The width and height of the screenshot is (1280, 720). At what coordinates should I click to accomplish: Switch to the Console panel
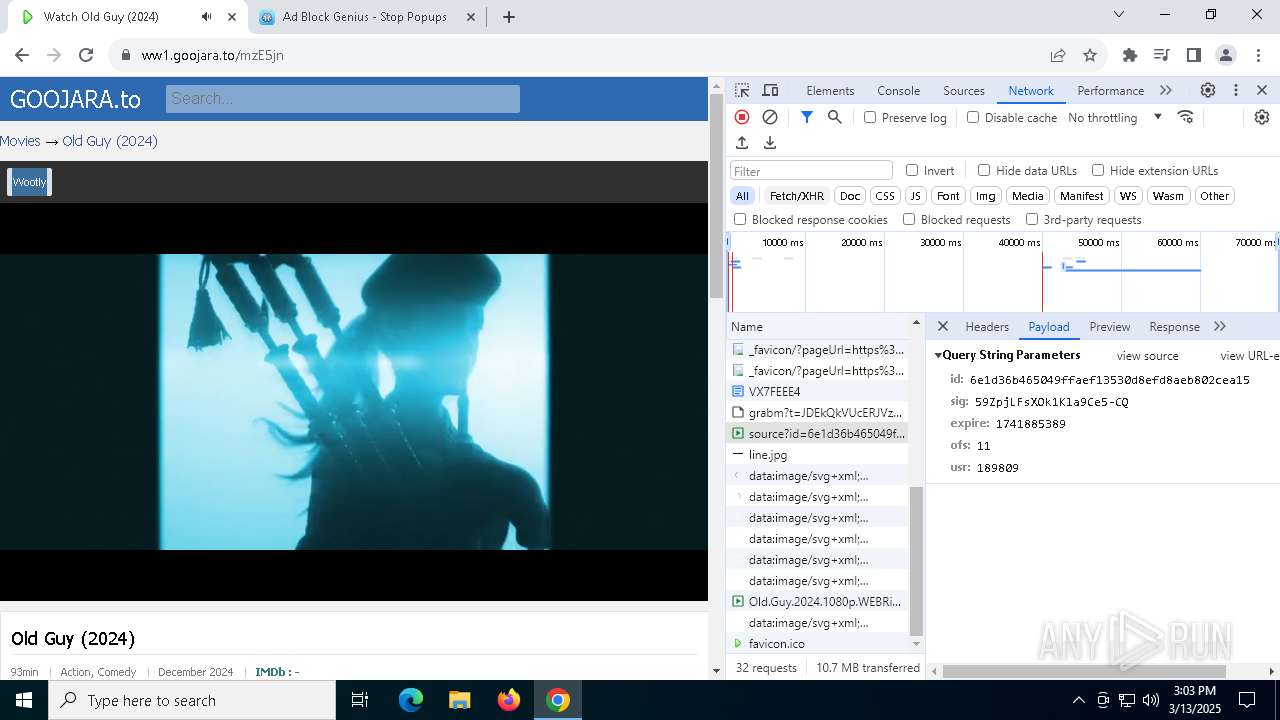(x=898, y=90)
